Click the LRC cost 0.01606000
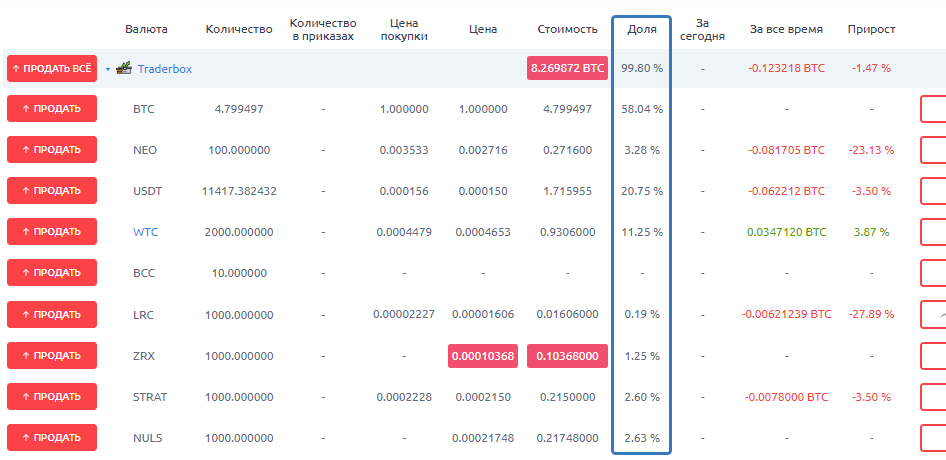The height and width of the screenshot is (460, 946). 567,315
